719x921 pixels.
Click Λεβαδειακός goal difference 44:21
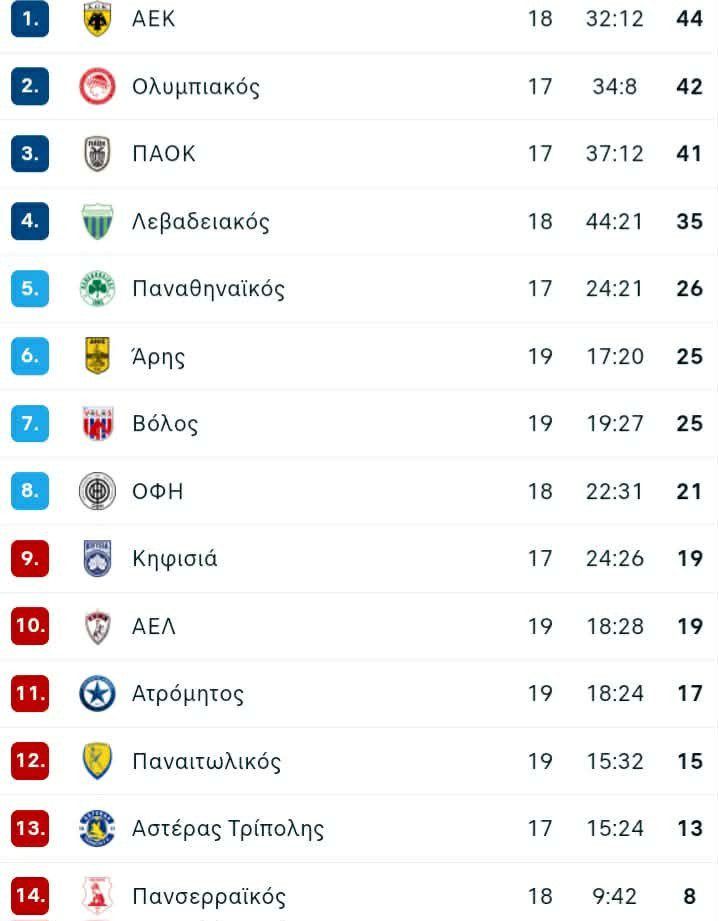(614, 221)
